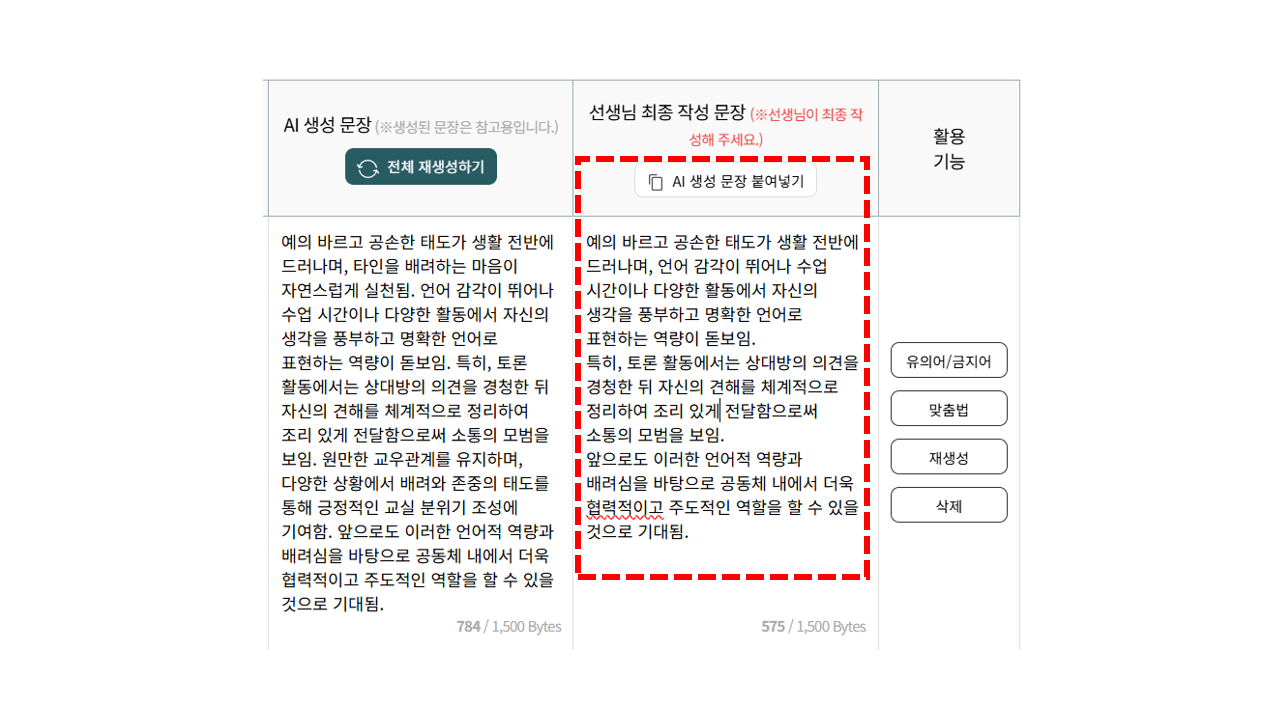Click the red-underlined word 협력적이고 in teacher text
This screenshot has height=718, width=1287.
tap(624, 508)
